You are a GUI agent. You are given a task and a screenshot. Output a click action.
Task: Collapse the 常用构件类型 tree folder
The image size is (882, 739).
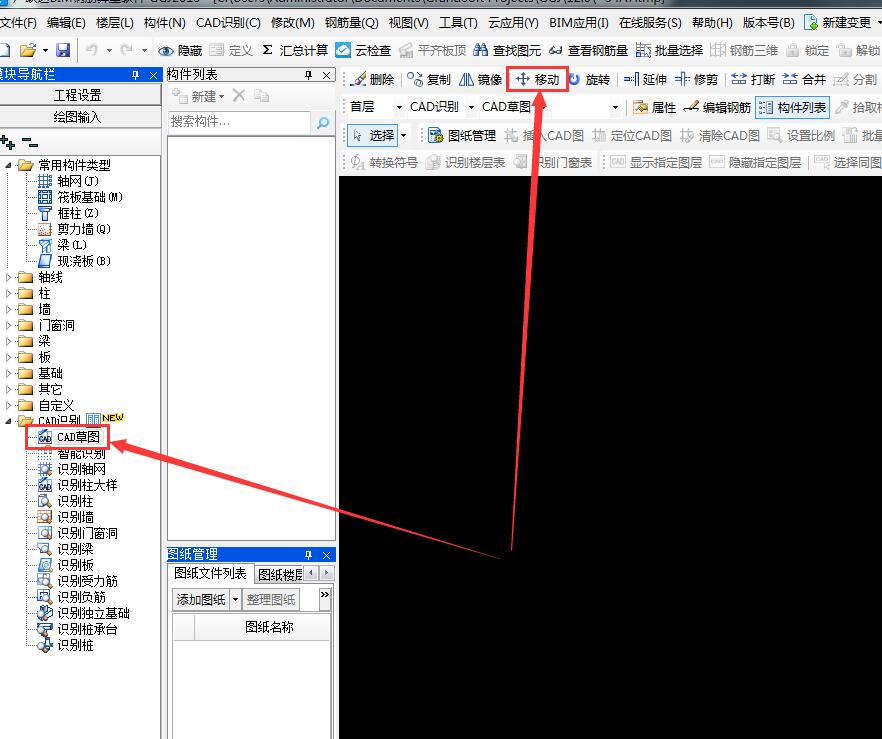click(8, 165)
